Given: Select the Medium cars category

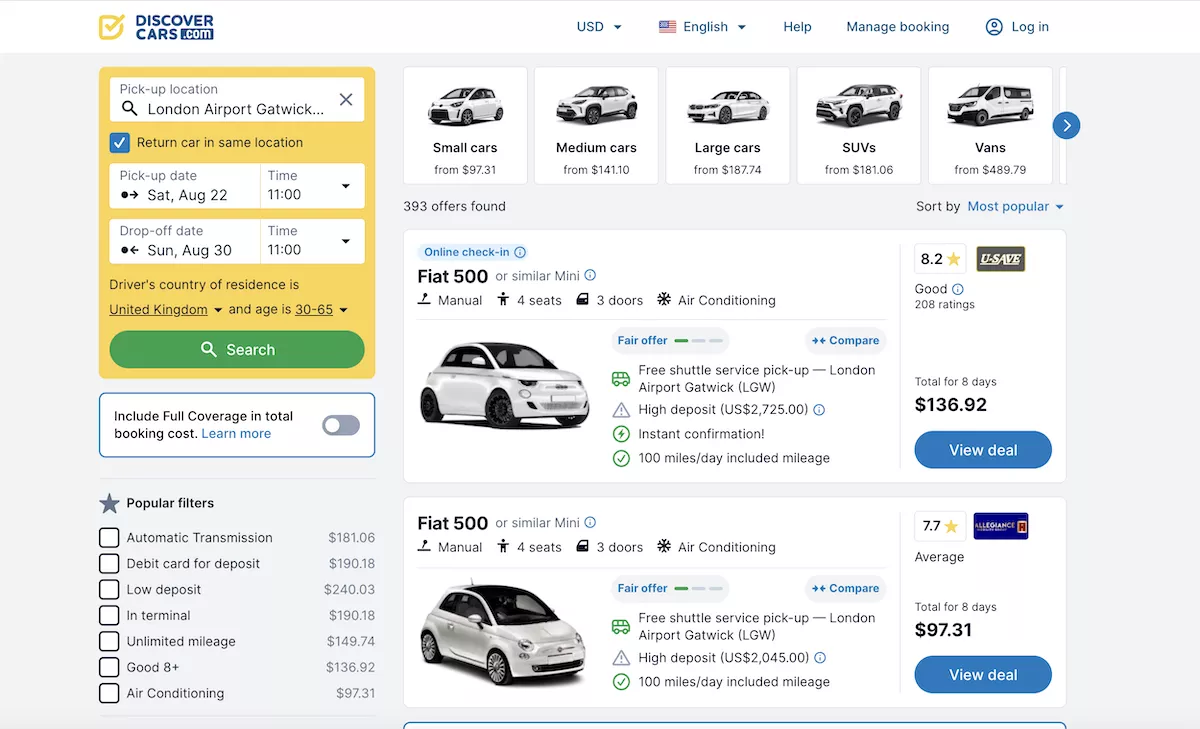Looking at the screenshot, I should coord(596,126).
